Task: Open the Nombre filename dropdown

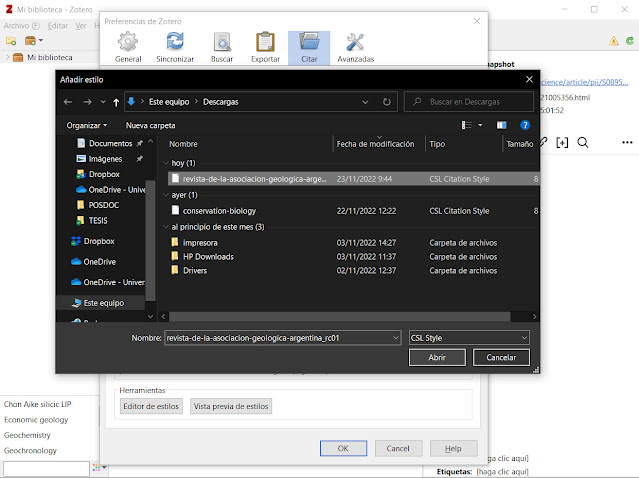Action: [395, 338]
